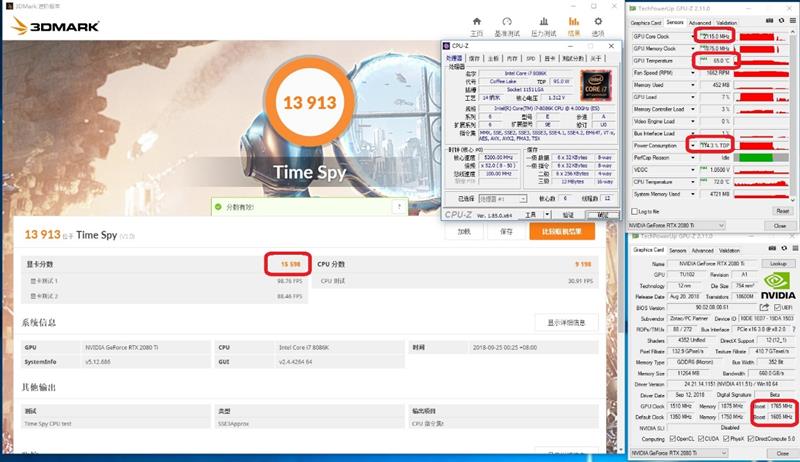Expand the GPU Core Clock sensor dropdown
Screen dimensions: 800x462
[694, 36]
